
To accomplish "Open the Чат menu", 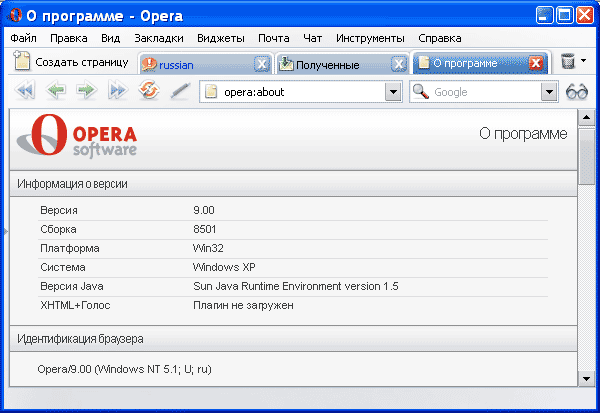I will [x=313, y=38].
